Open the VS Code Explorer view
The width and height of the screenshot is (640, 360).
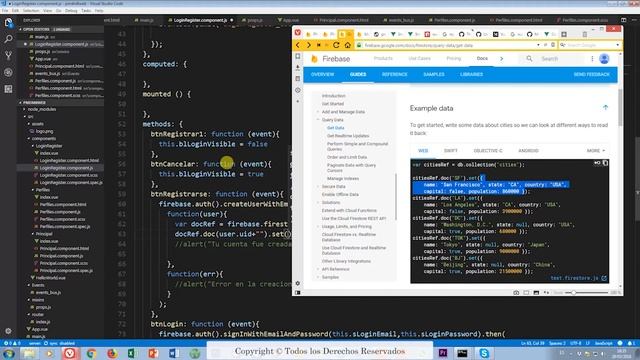[x=8, y=23]
